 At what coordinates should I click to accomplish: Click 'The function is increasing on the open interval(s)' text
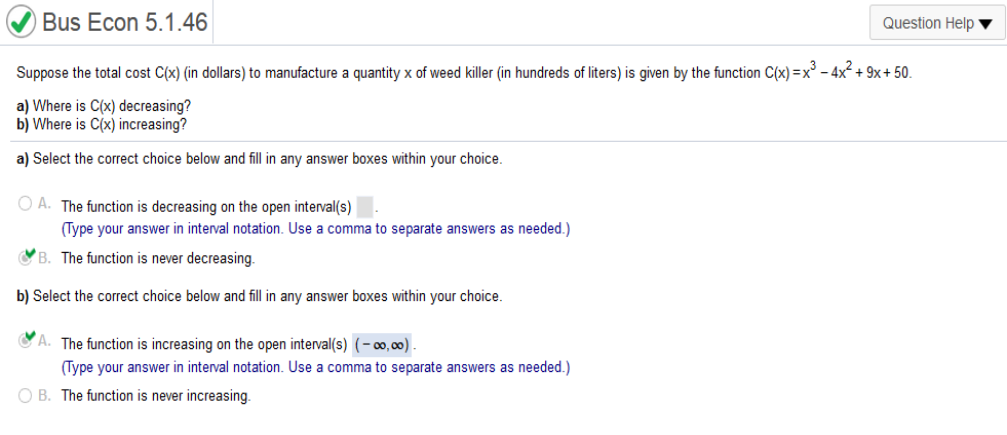tap(204, 344)
